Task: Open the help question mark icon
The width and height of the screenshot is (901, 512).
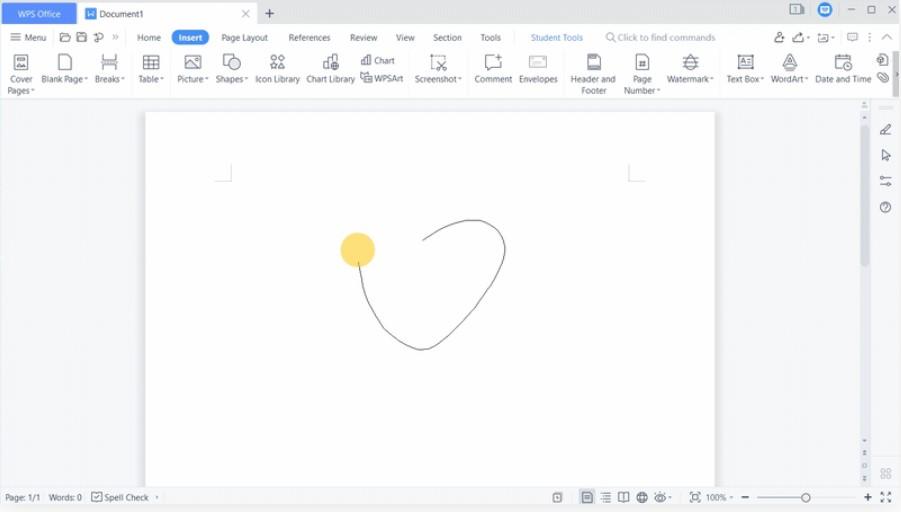Action: (885, 207)
